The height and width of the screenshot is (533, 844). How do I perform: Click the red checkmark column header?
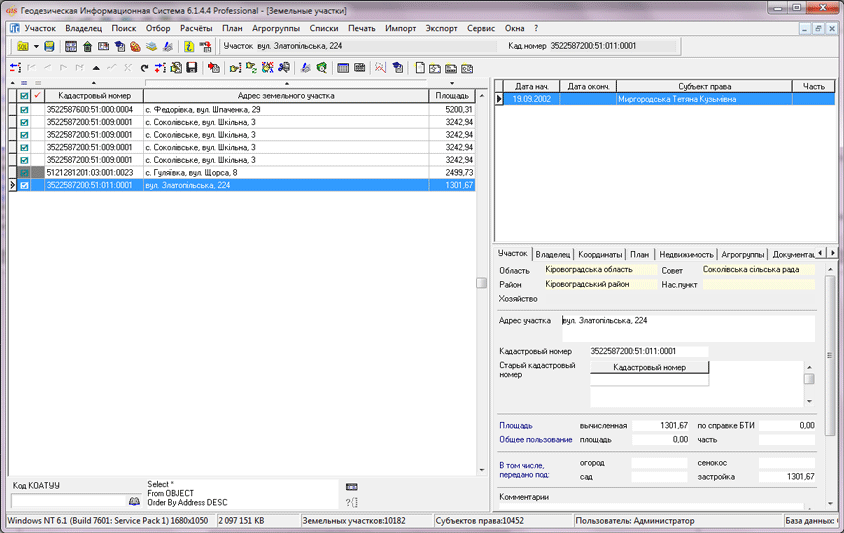click(x=37, y=96)
